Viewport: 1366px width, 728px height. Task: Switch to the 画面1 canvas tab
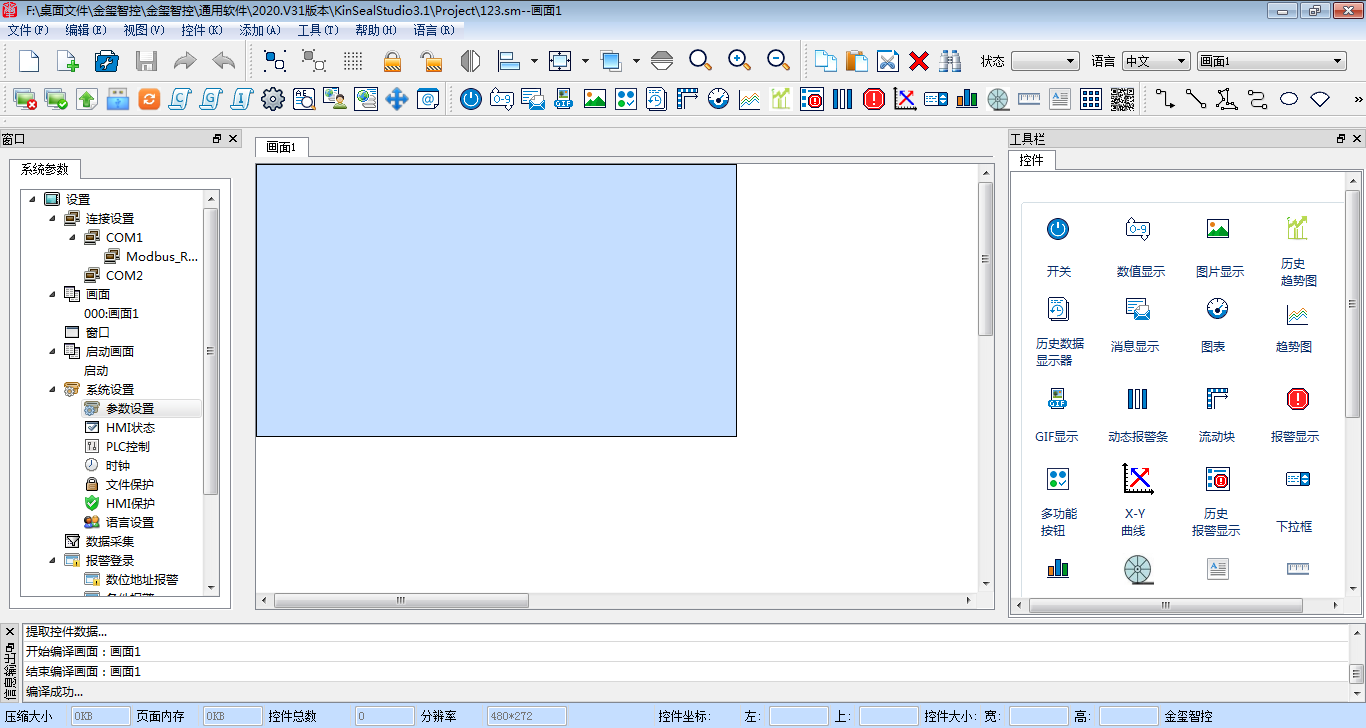[x=282, y=148]
